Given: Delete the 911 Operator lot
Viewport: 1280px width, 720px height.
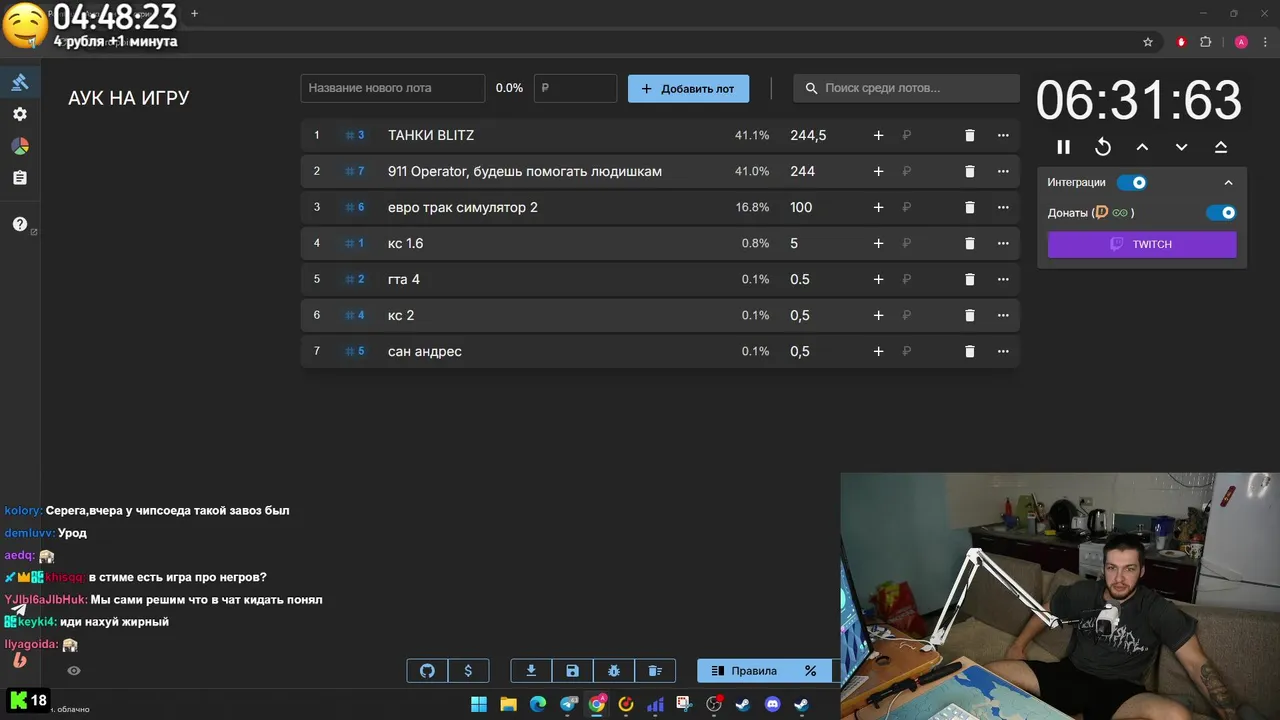Looking at the screenshot, I should tap(969, 171).
